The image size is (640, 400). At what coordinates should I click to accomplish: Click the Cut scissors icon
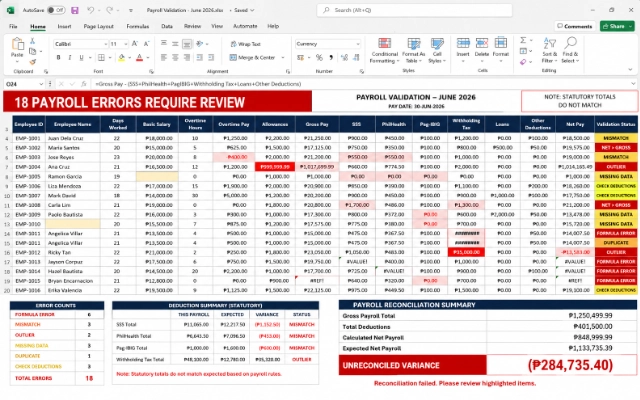pos(33,41)
